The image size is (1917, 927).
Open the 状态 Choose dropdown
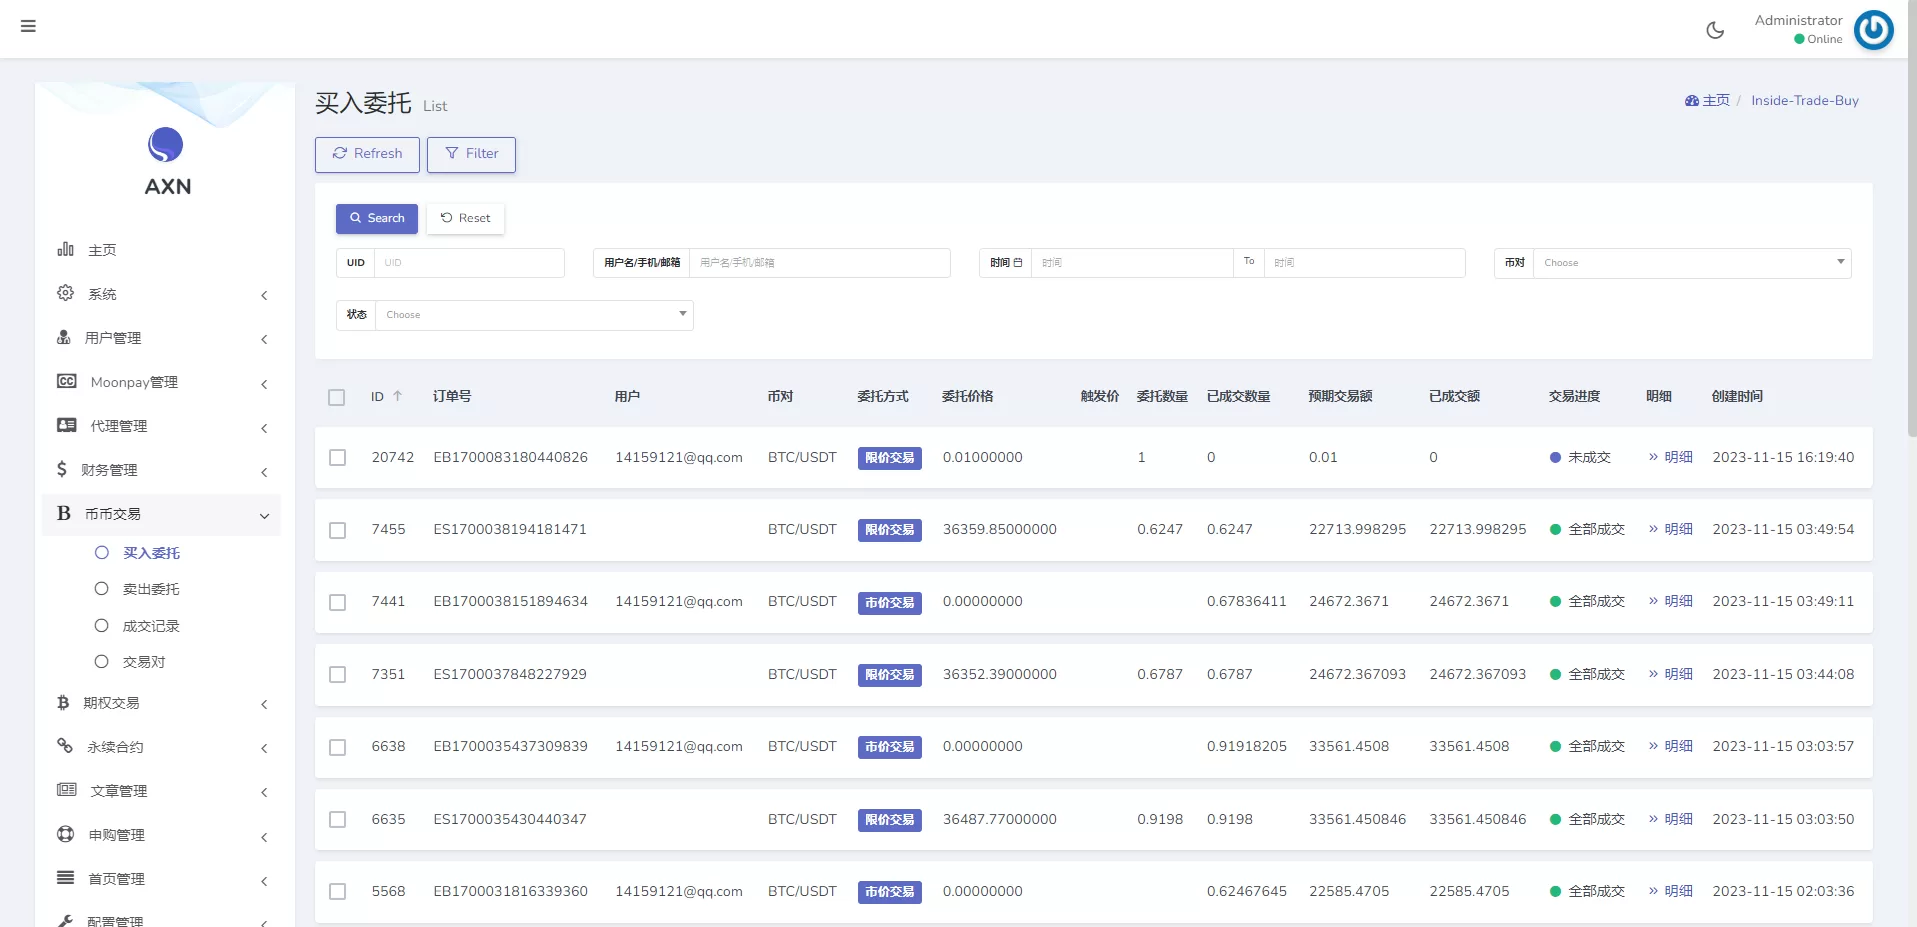coord(533,315)
